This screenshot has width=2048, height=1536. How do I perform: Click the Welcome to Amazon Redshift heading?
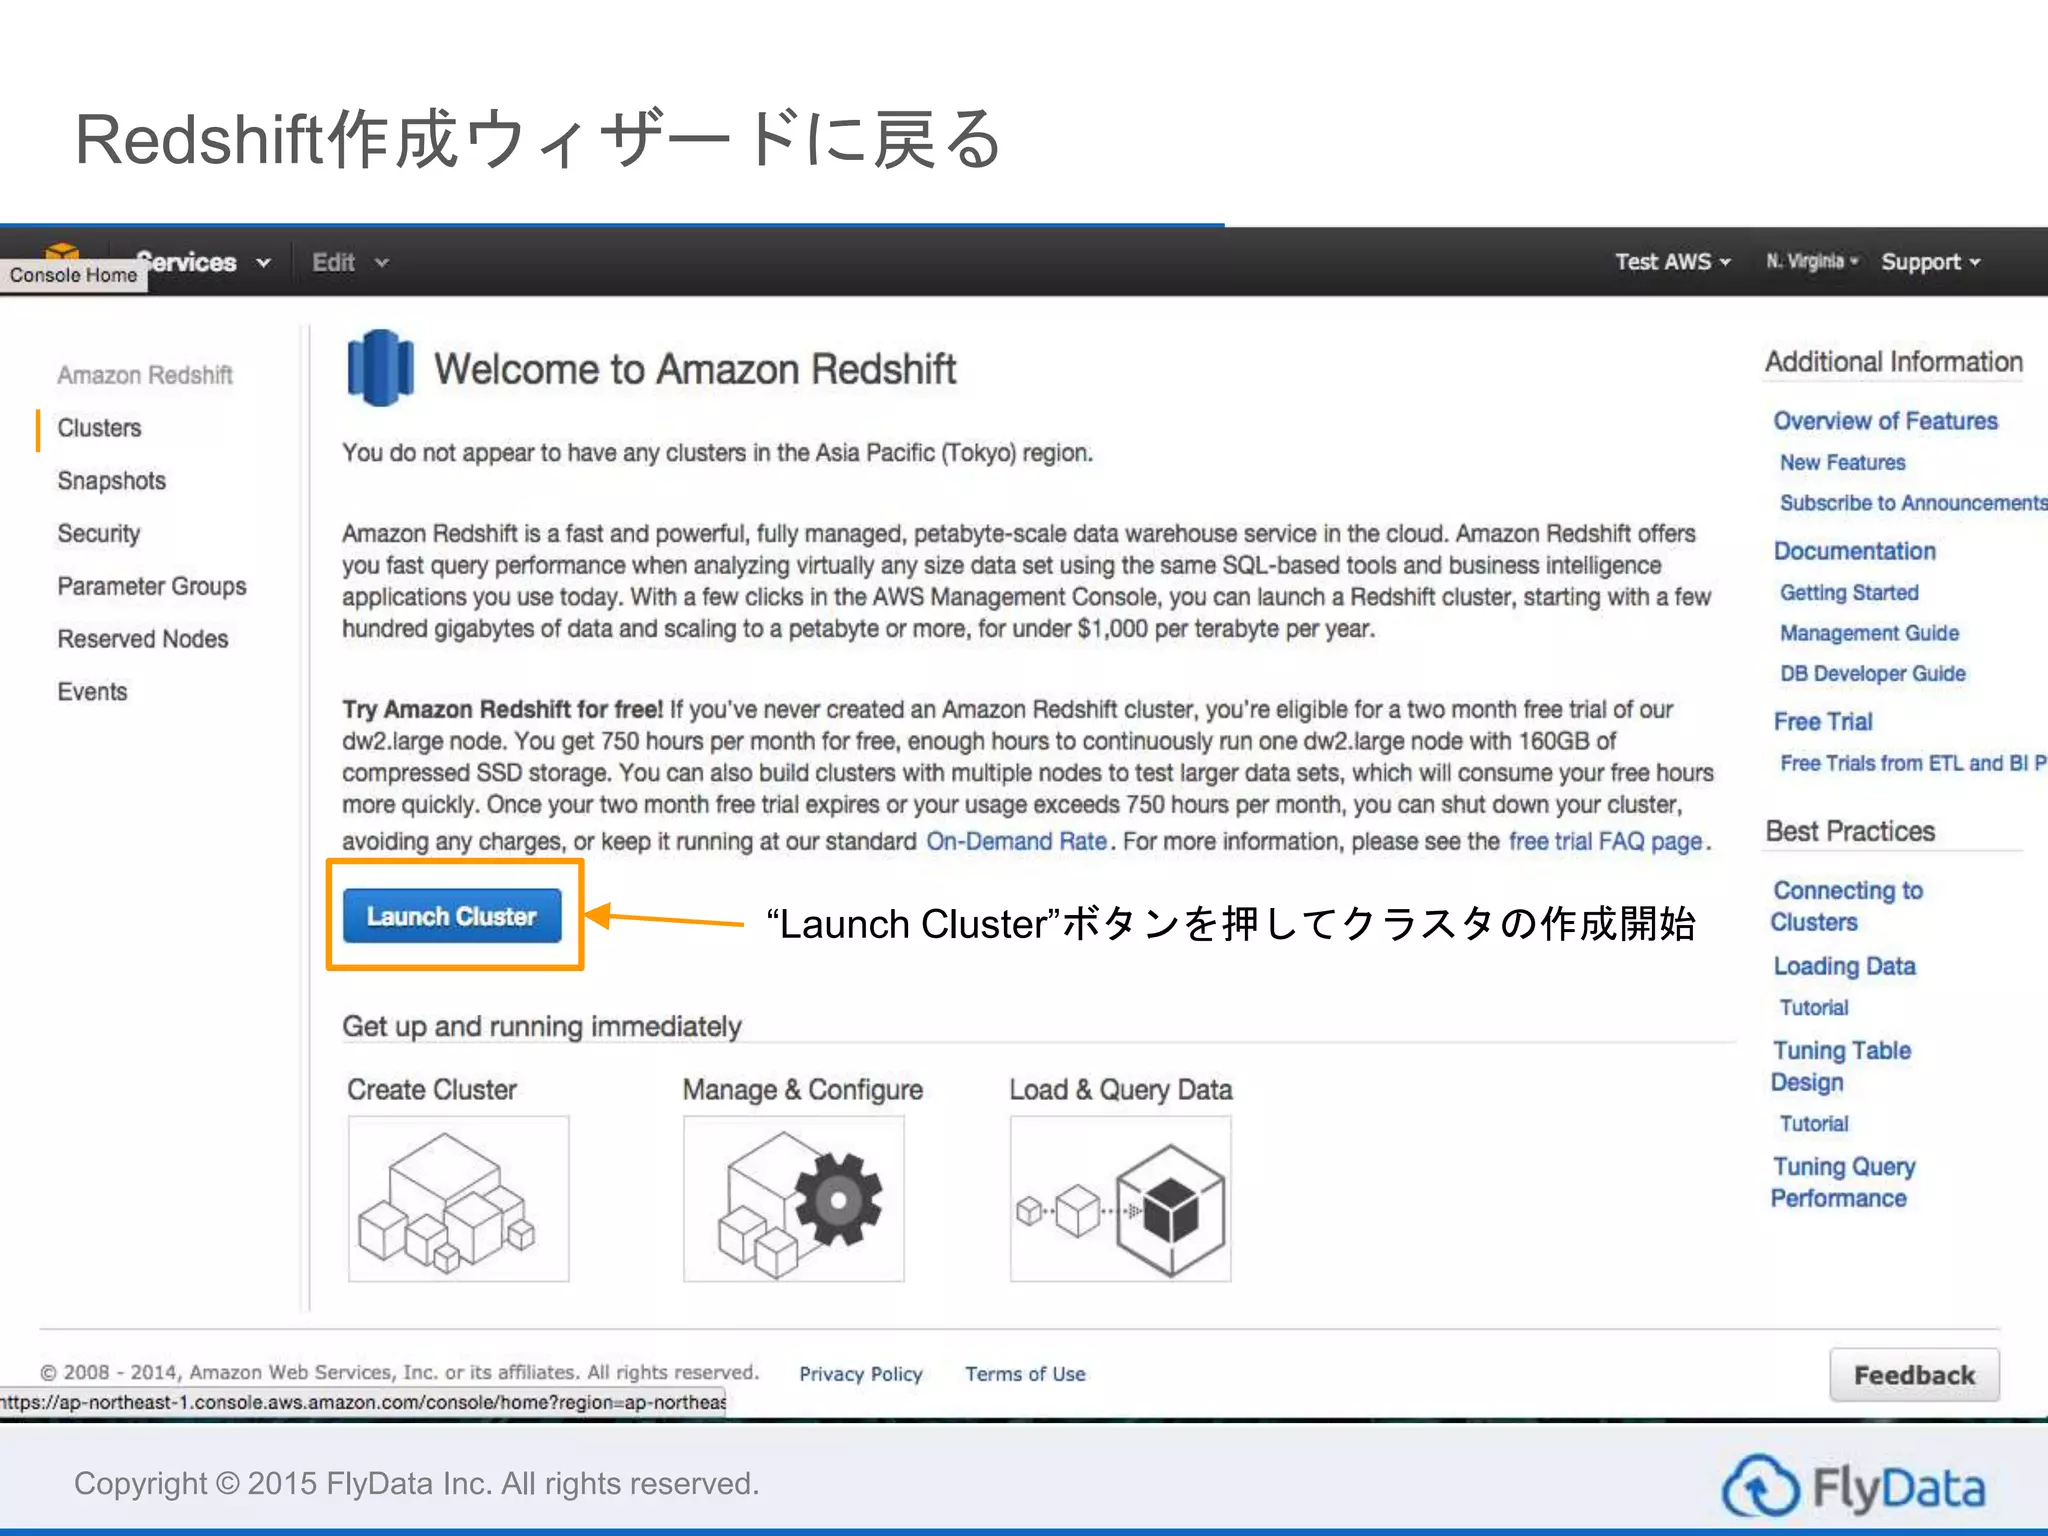(x=694, y=369)
